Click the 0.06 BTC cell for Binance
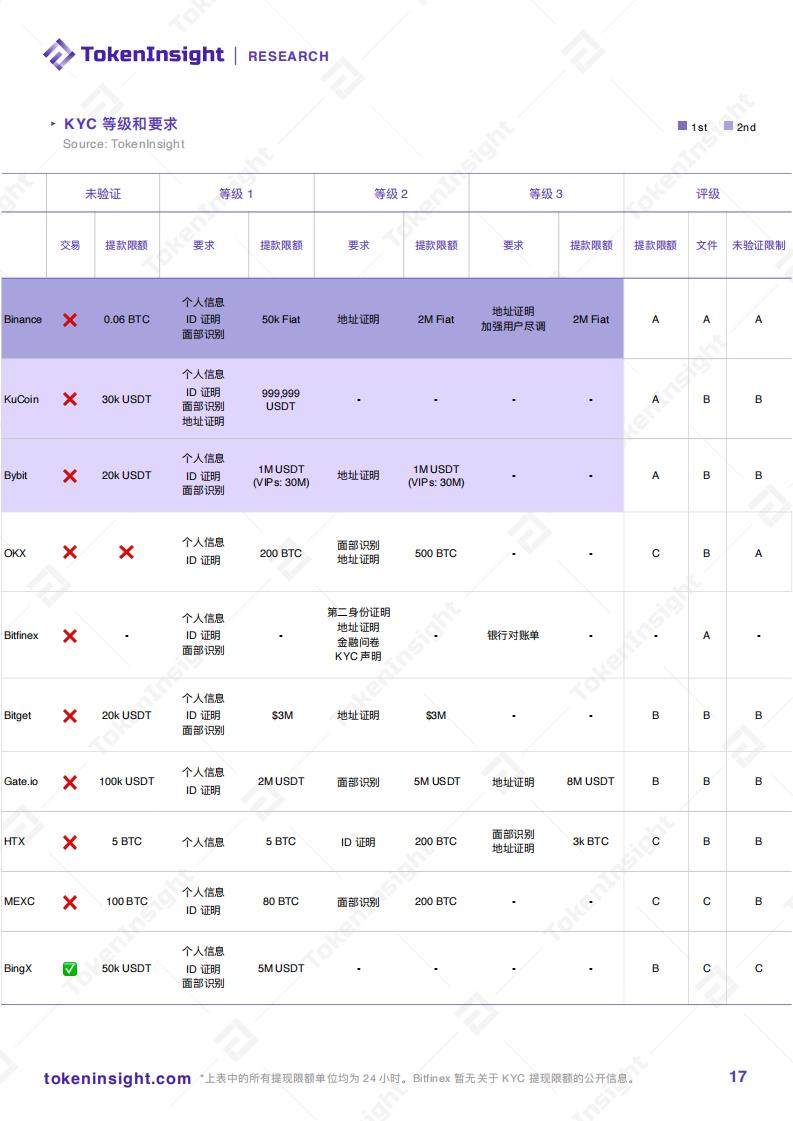 [x=127, y=320]
